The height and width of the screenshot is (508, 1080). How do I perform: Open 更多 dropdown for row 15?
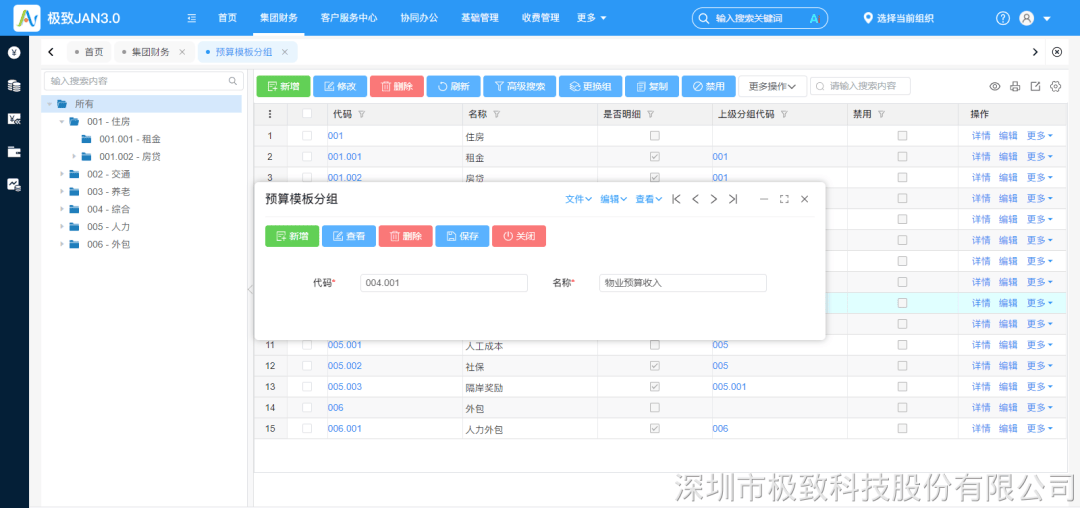click(1040, 428)
